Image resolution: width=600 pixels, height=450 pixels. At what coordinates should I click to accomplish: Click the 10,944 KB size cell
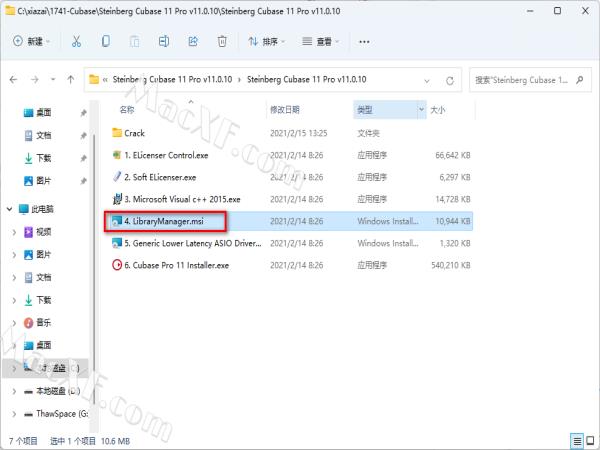(x=453, y=221)
